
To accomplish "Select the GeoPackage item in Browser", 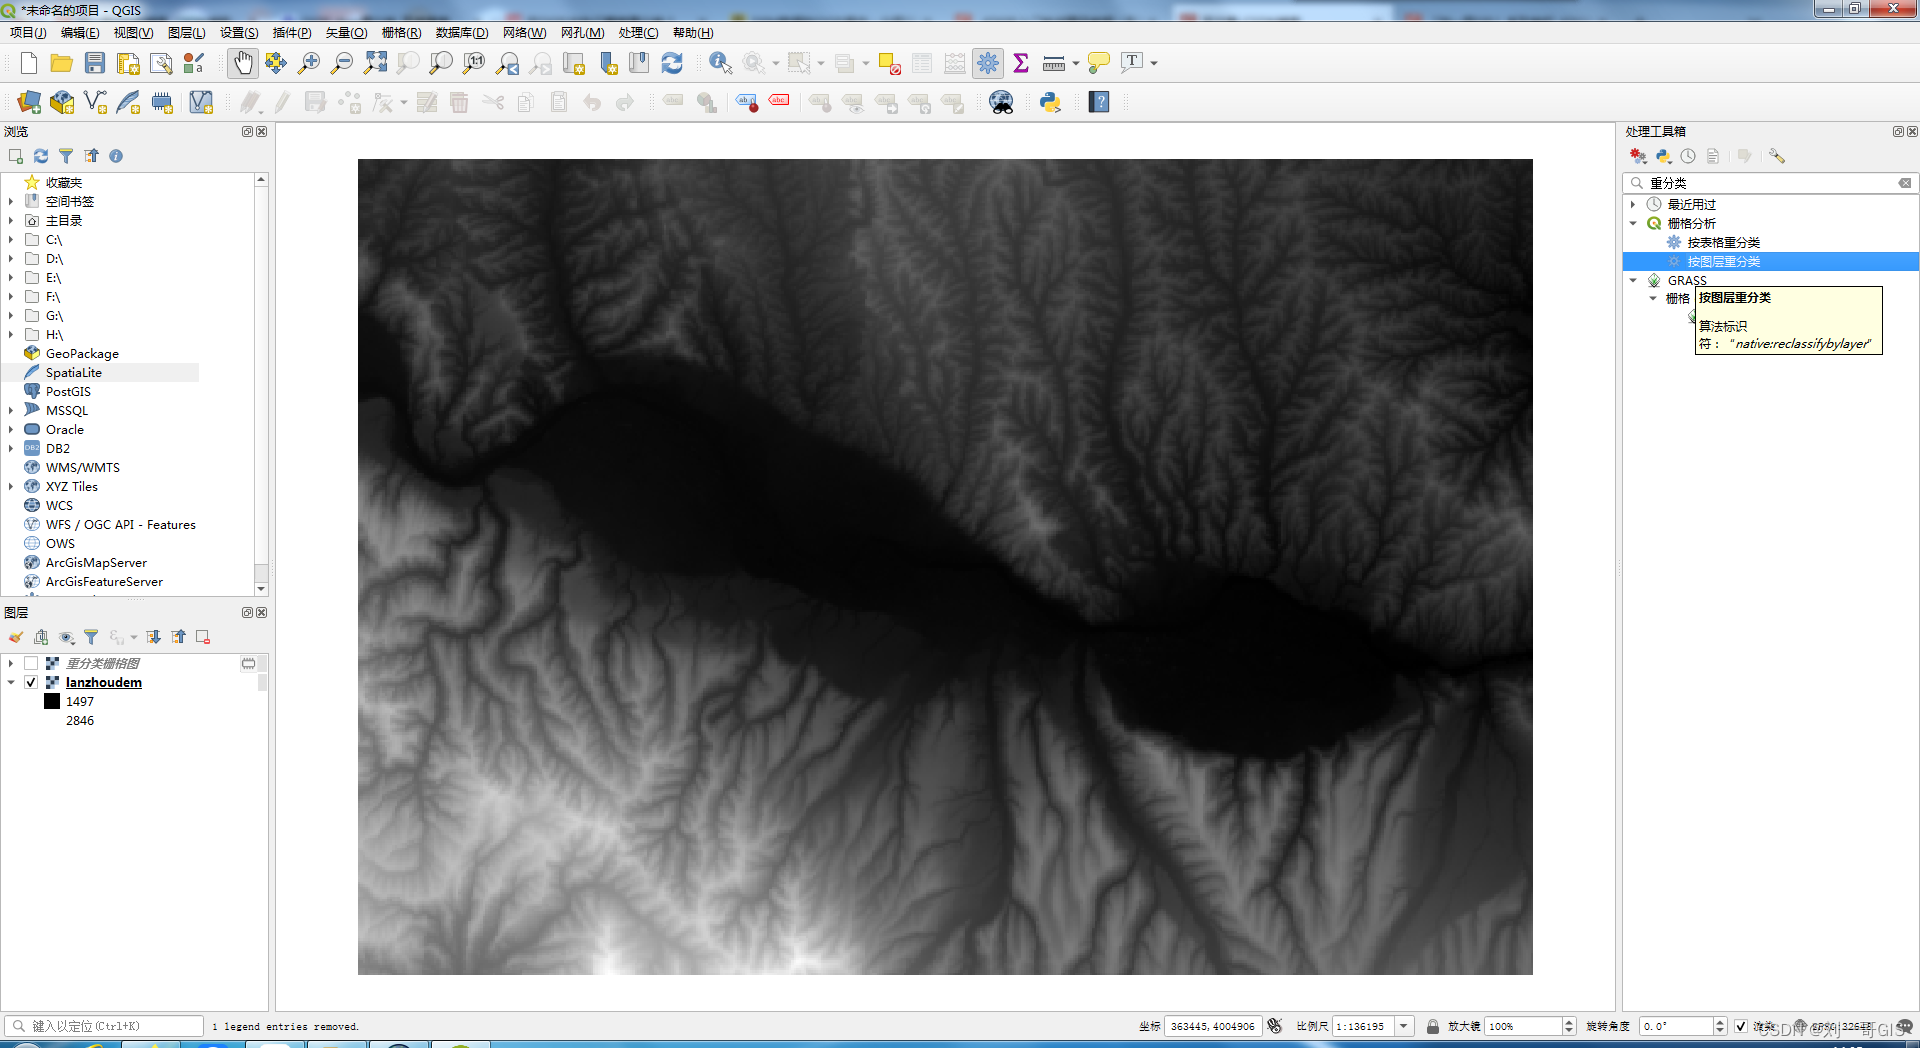I will [x=82, y=354].
